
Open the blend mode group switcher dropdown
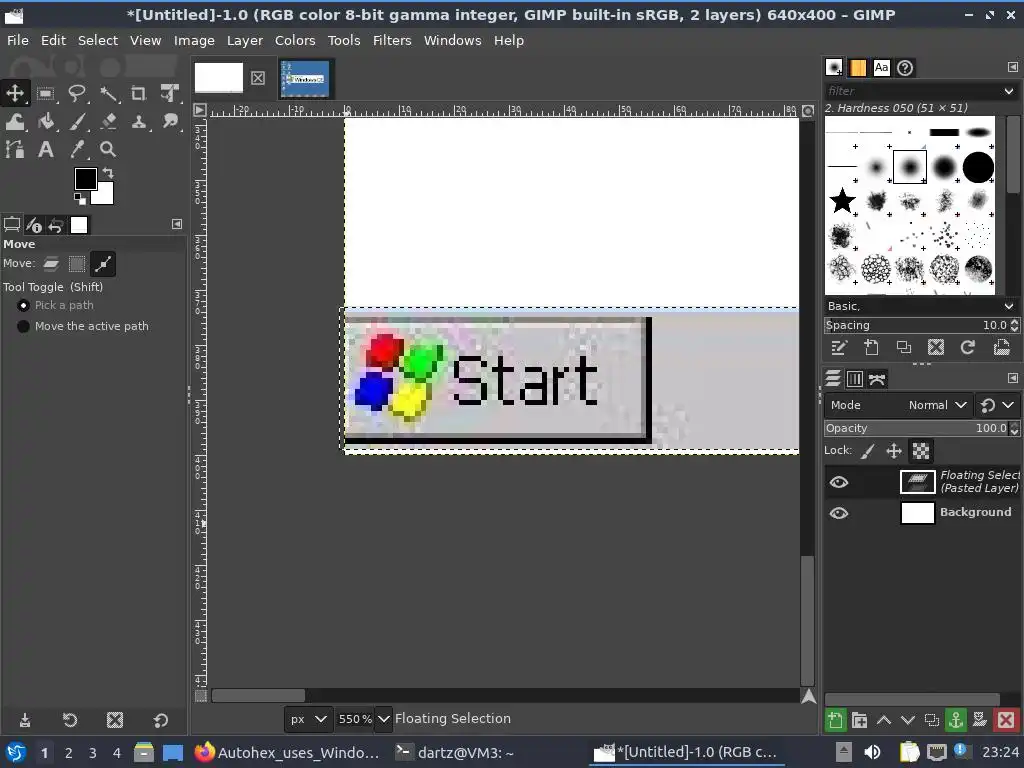click(997, 406)
